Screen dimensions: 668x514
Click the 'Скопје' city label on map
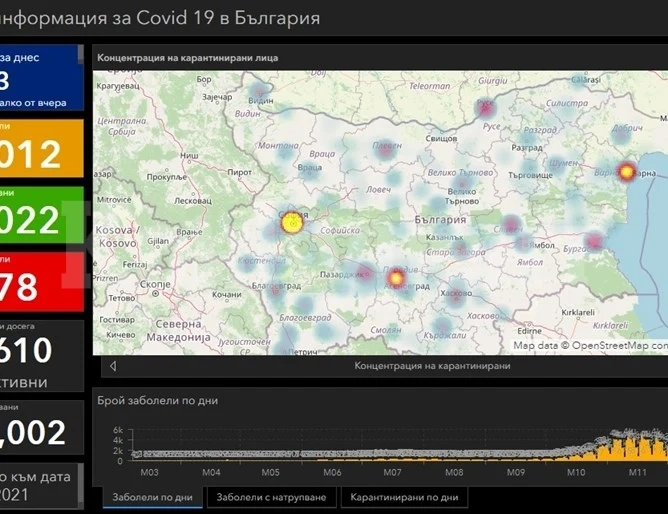[155, 284]
